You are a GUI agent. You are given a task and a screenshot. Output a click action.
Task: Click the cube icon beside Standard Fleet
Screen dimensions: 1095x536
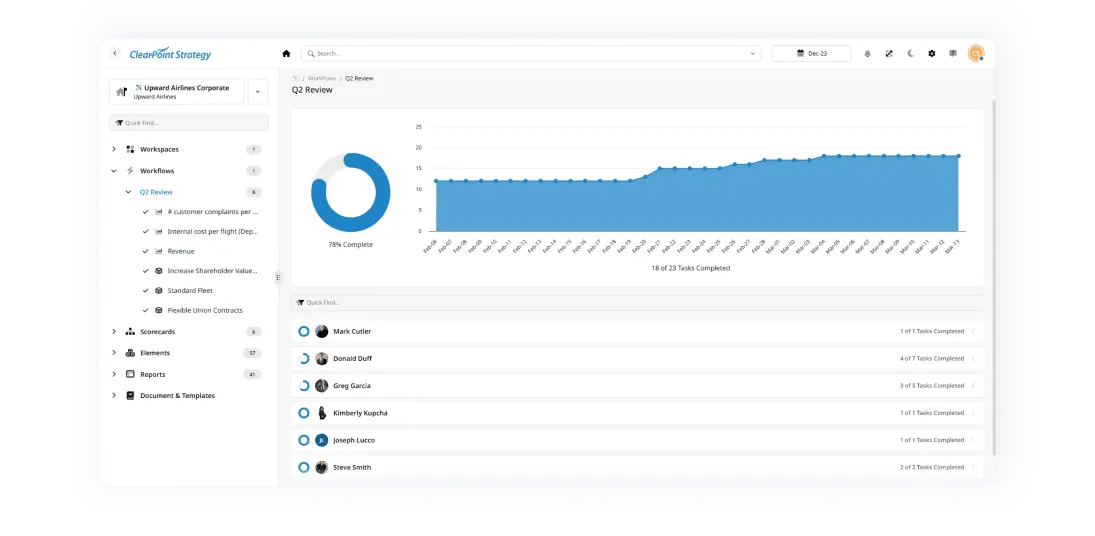(x=159, y=290)
